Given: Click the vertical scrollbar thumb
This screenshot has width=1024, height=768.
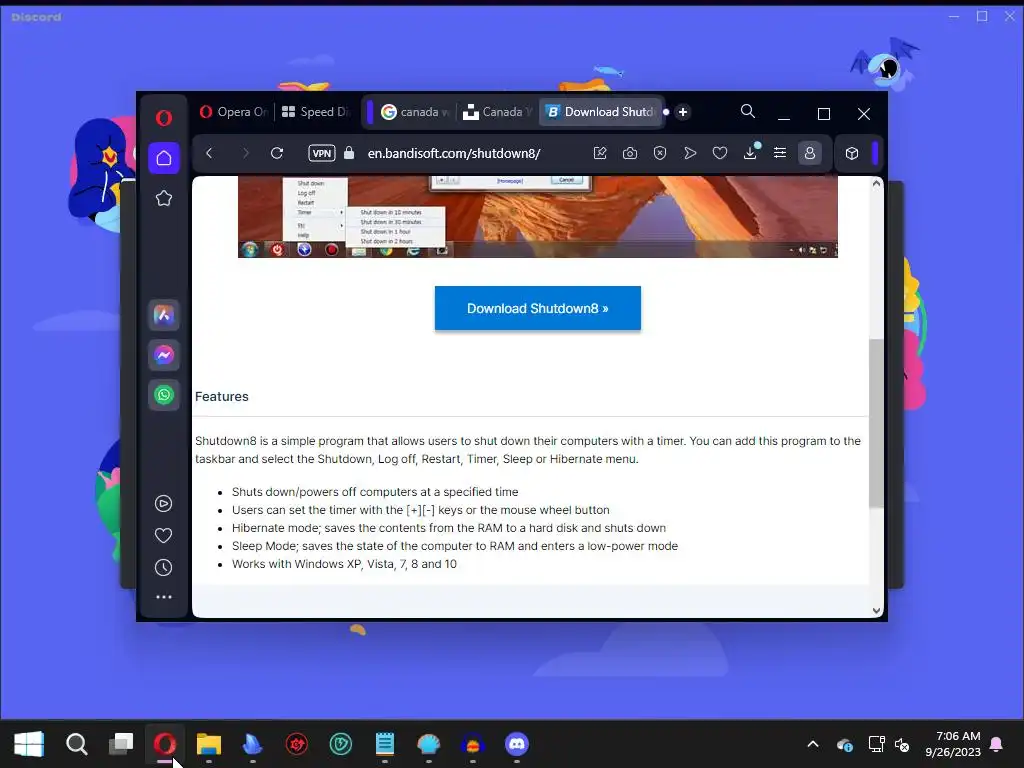Looking at the screenshot, I should 876,423.
